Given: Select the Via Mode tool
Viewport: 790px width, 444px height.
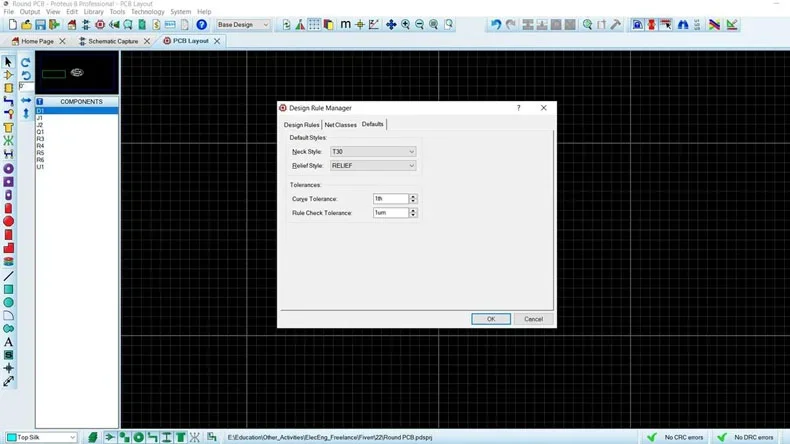Looking at the screenshot, I should [x=8, y=114].
